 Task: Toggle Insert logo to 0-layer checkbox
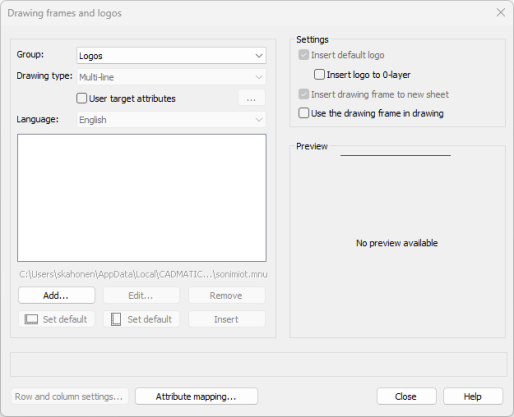319,74
